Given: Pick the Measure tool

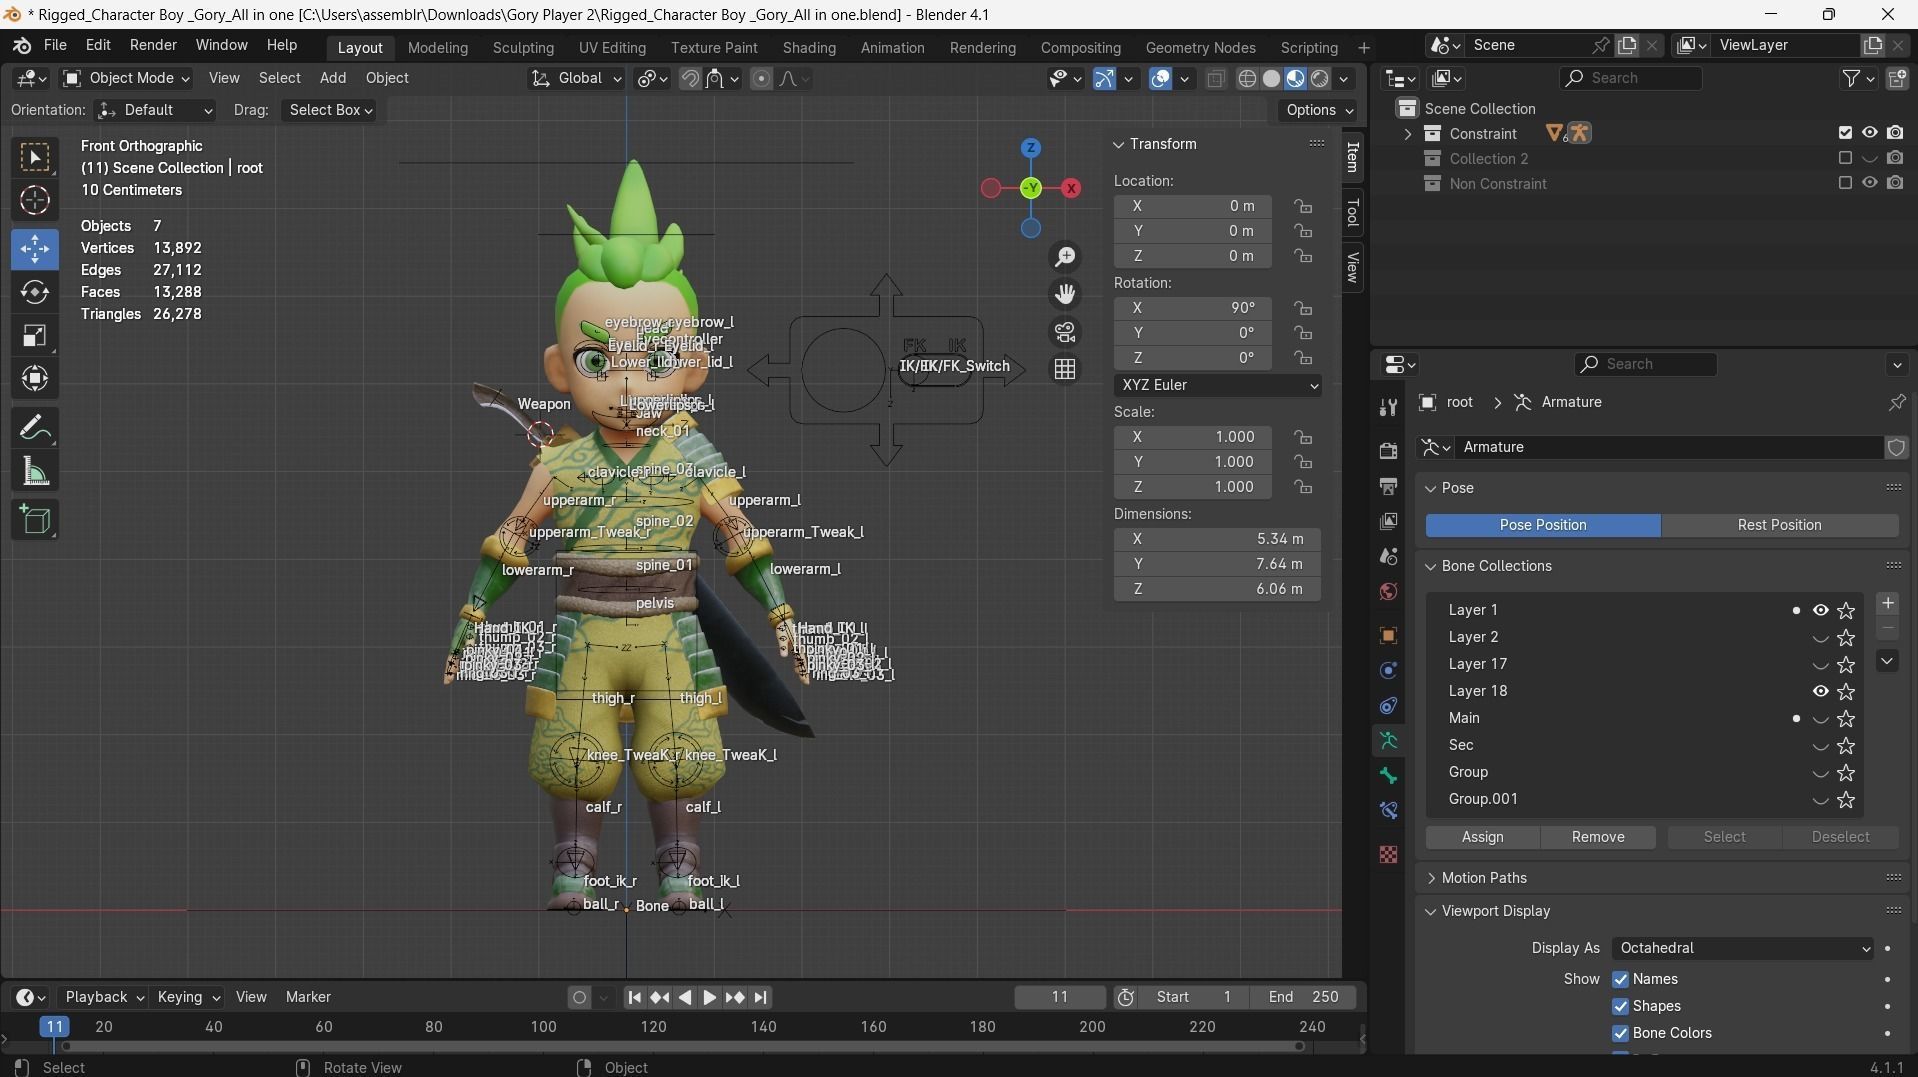Looking at the screenshot, I should 35,472.
